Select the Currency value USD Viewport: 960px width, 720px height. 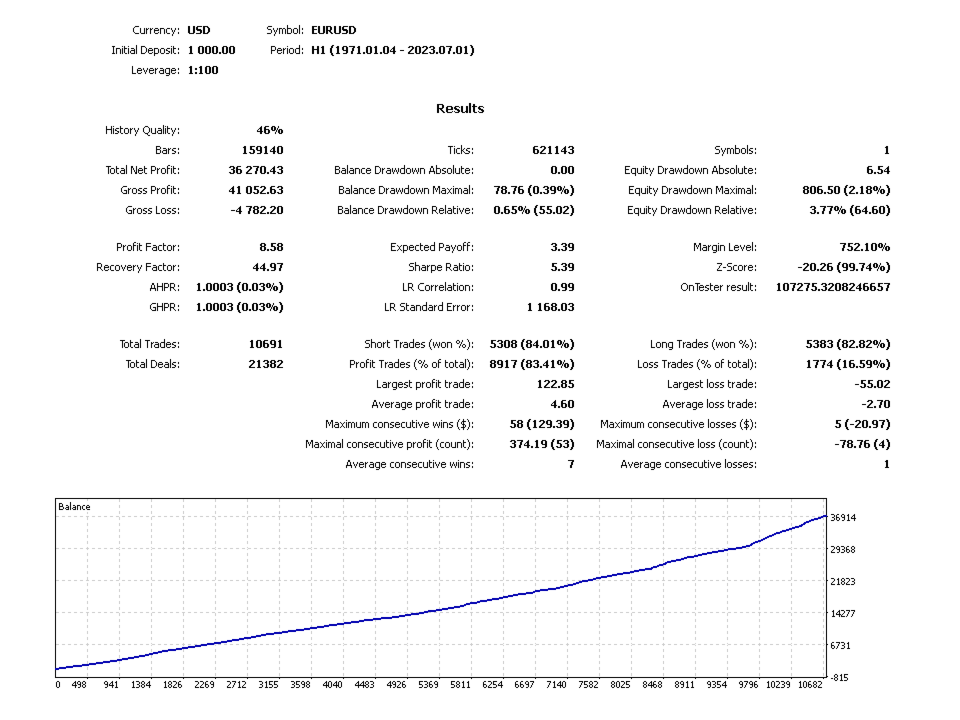tap(198, 30)
